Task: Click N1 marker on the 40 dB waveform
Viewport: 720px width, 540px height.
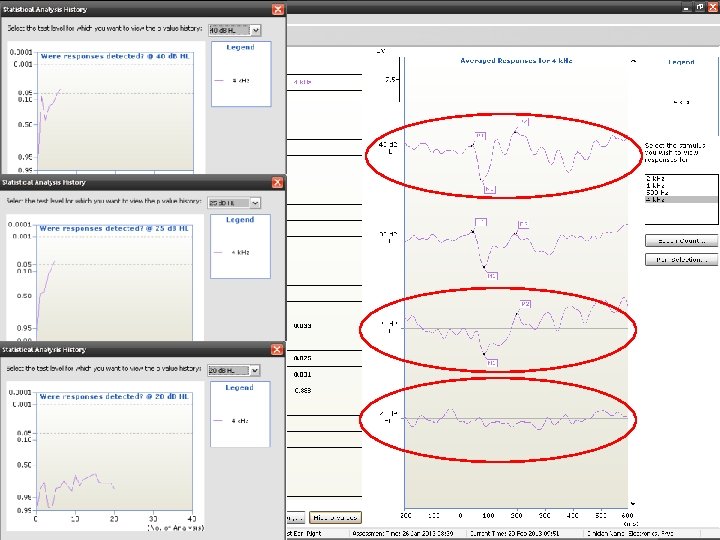Action: pyautogui.click(x=490, y=189)
